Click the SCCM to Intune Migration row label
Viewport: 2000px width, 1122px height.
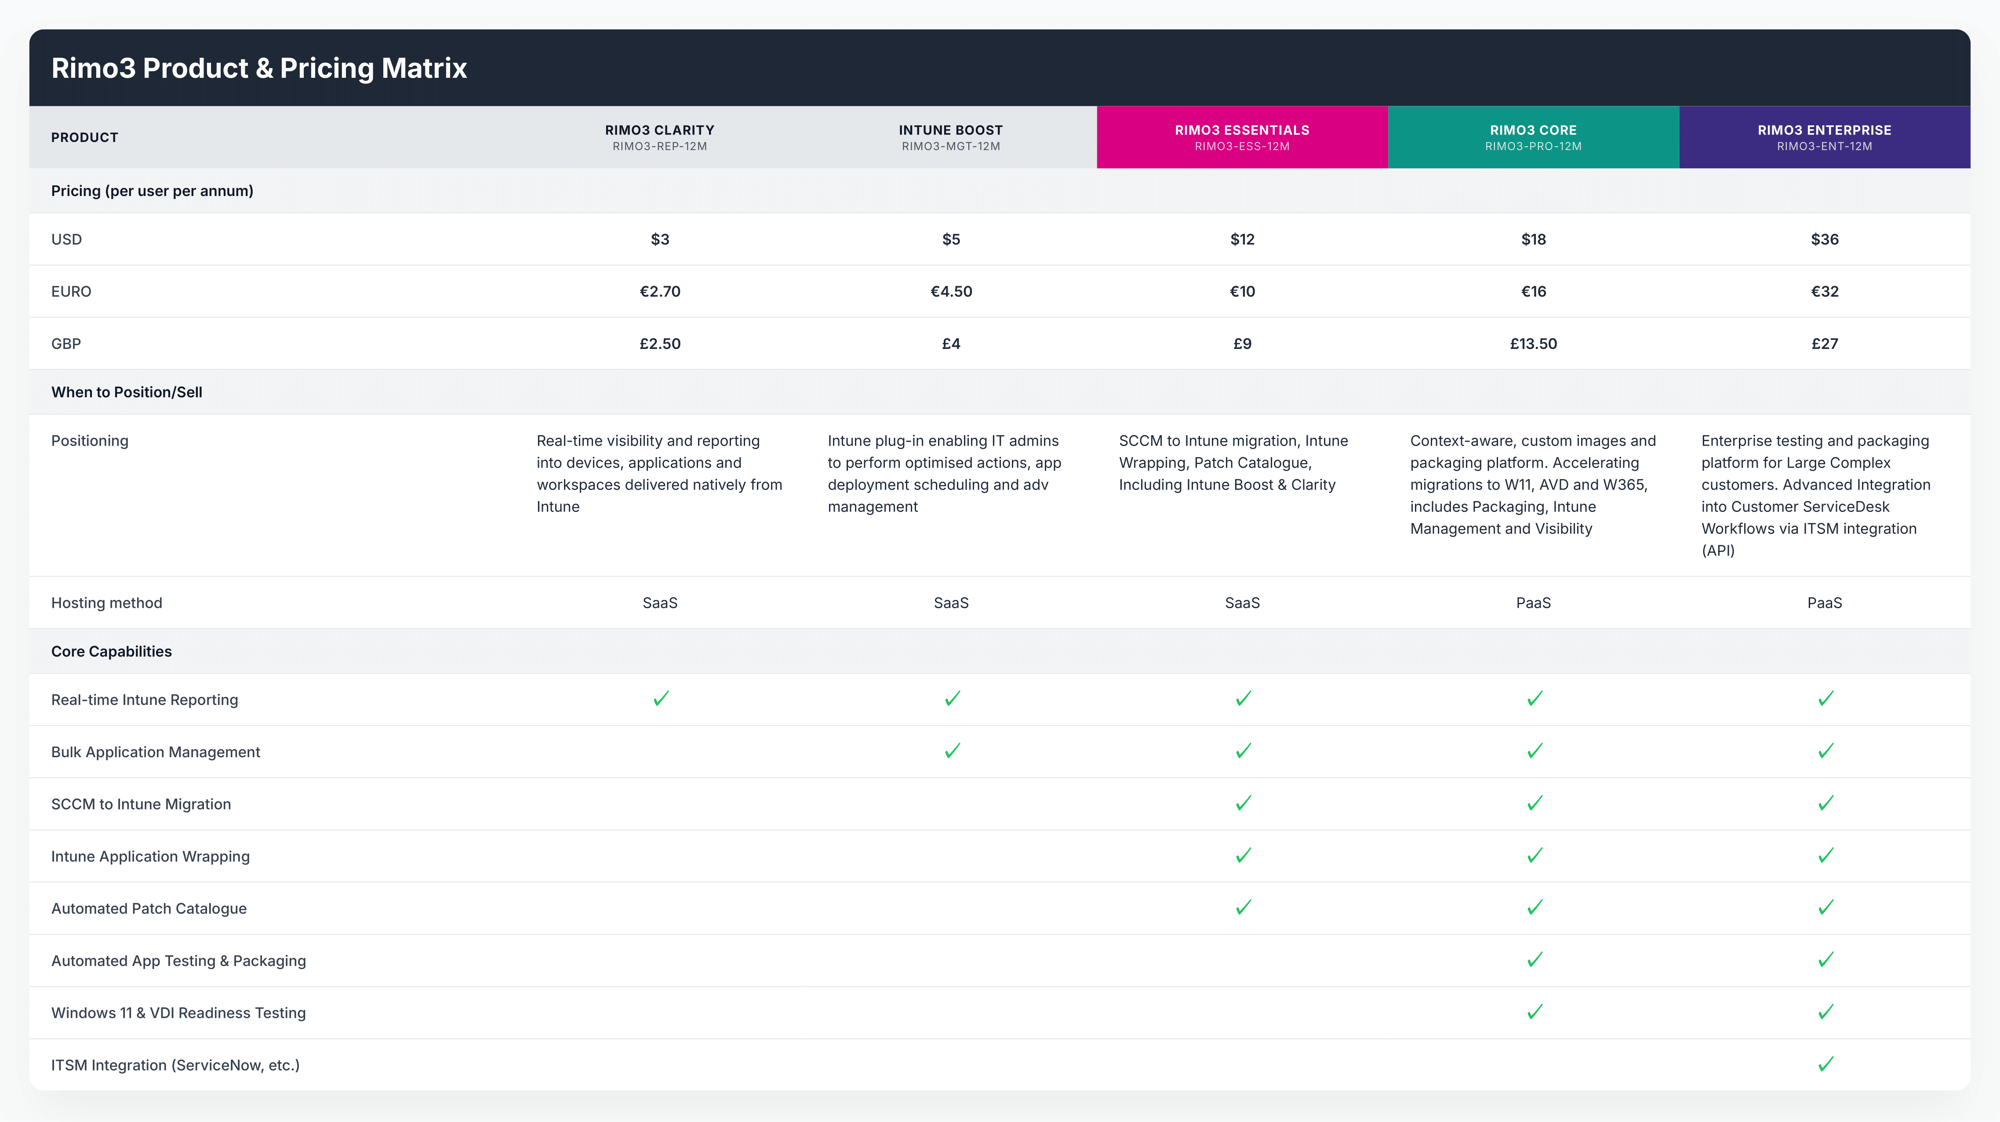pos(141,804)
